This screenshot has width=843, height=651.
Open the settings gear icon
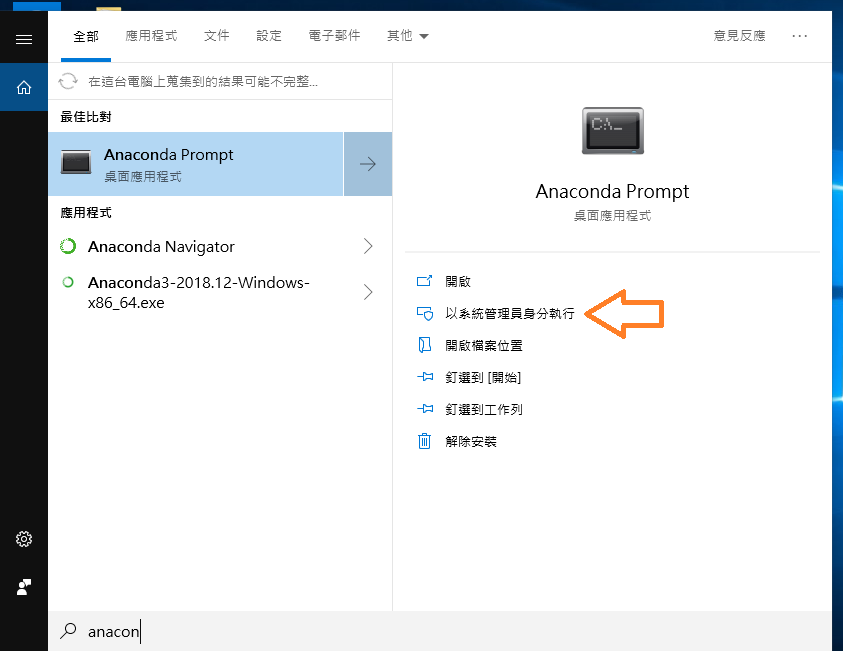[x=24, y=539]
